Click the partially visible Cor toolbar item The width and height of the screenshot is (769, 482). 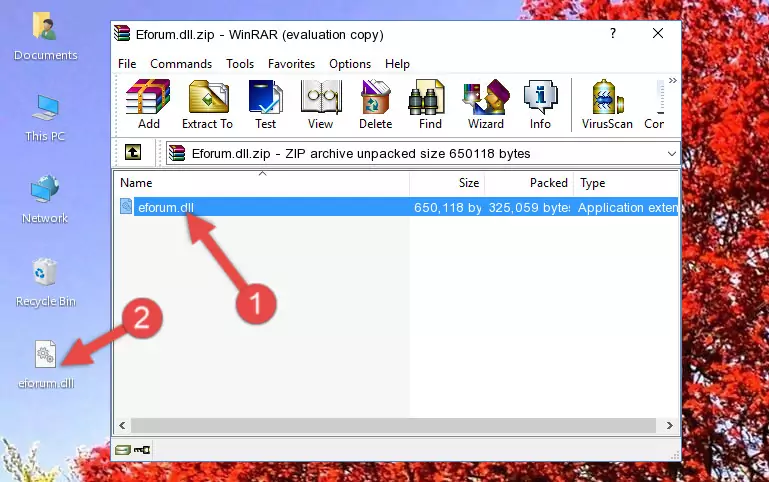(x=654, y=104)
